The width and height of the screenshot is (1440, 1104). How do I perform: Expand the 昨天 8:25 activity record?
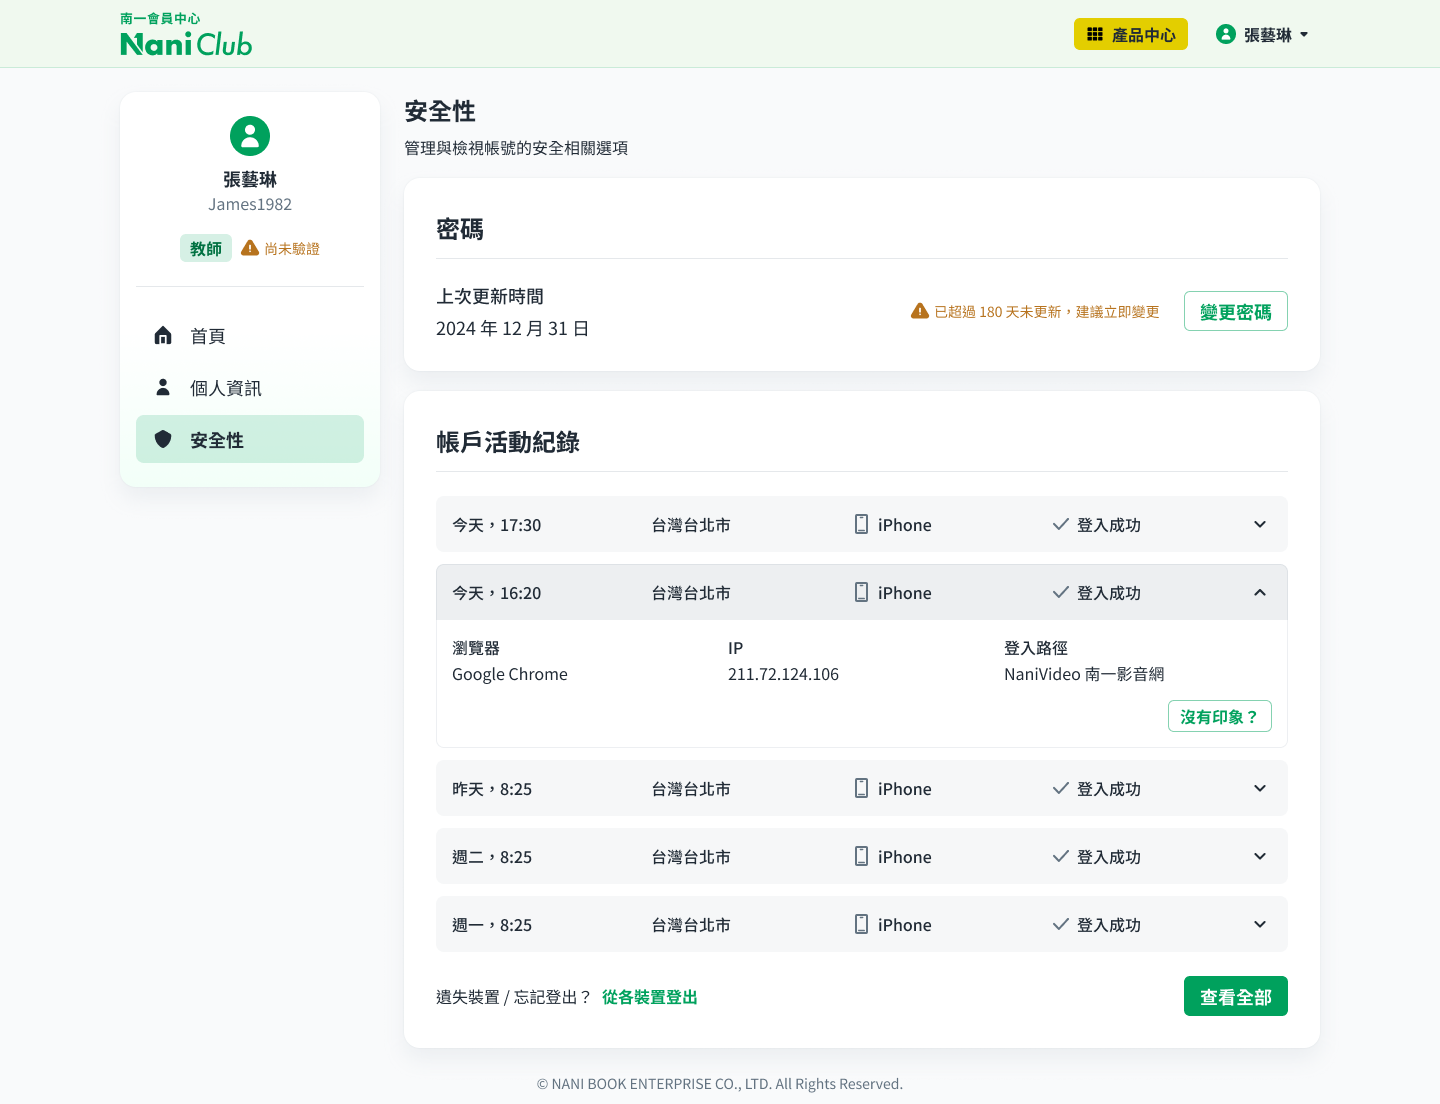tap(1260, 788)
